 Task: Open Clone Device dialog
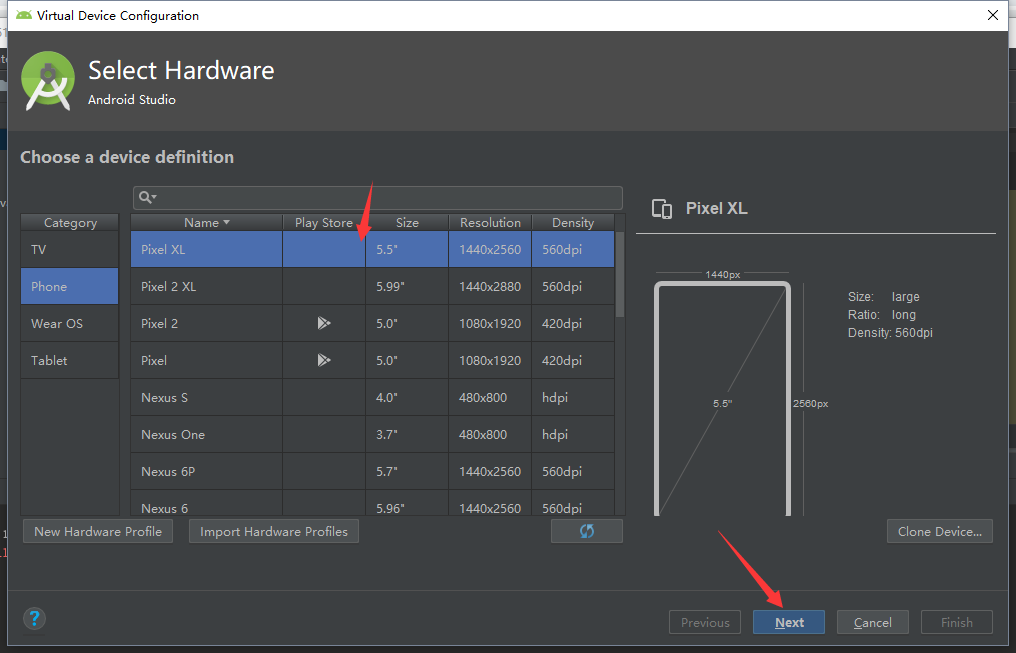click(939, 530)
